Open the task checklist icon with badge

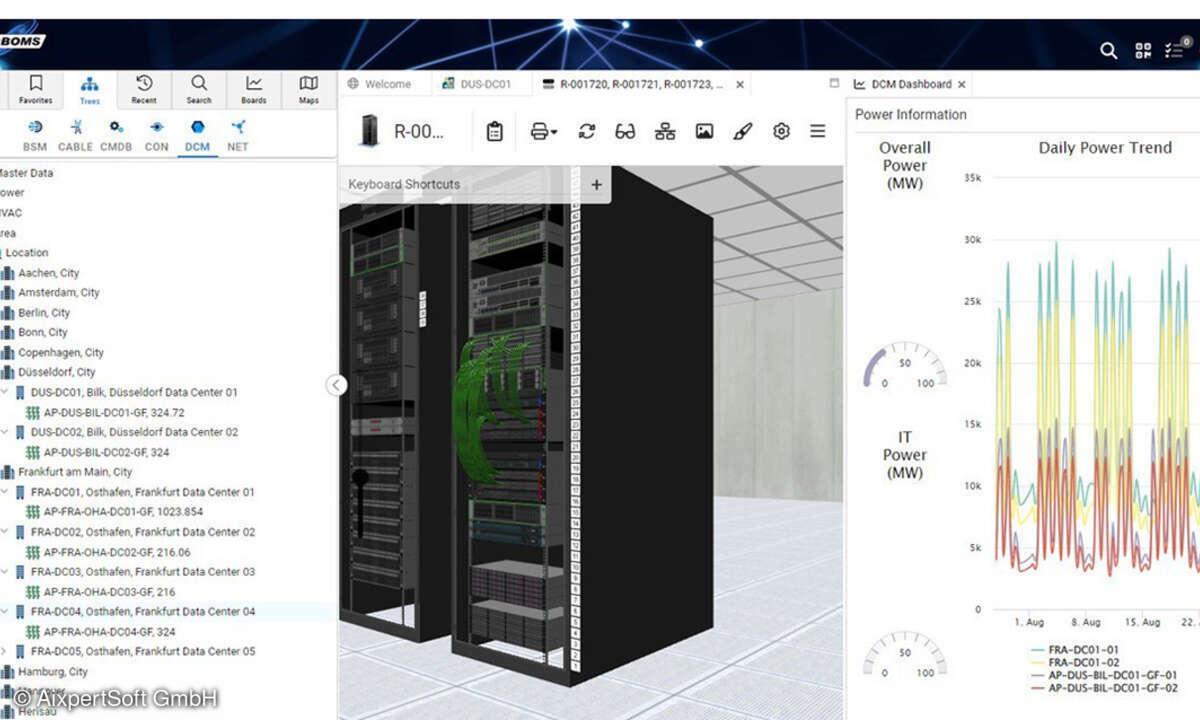coord(1176,50)
